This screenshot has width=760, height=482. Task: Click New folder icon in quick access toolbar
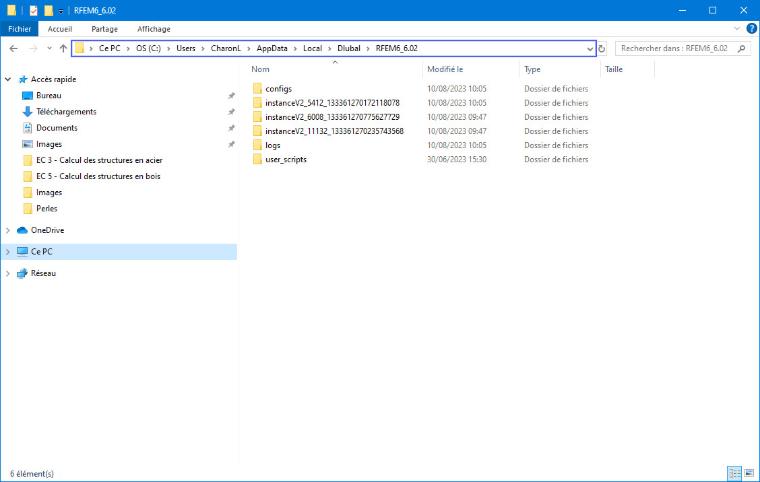click(48, 10)
